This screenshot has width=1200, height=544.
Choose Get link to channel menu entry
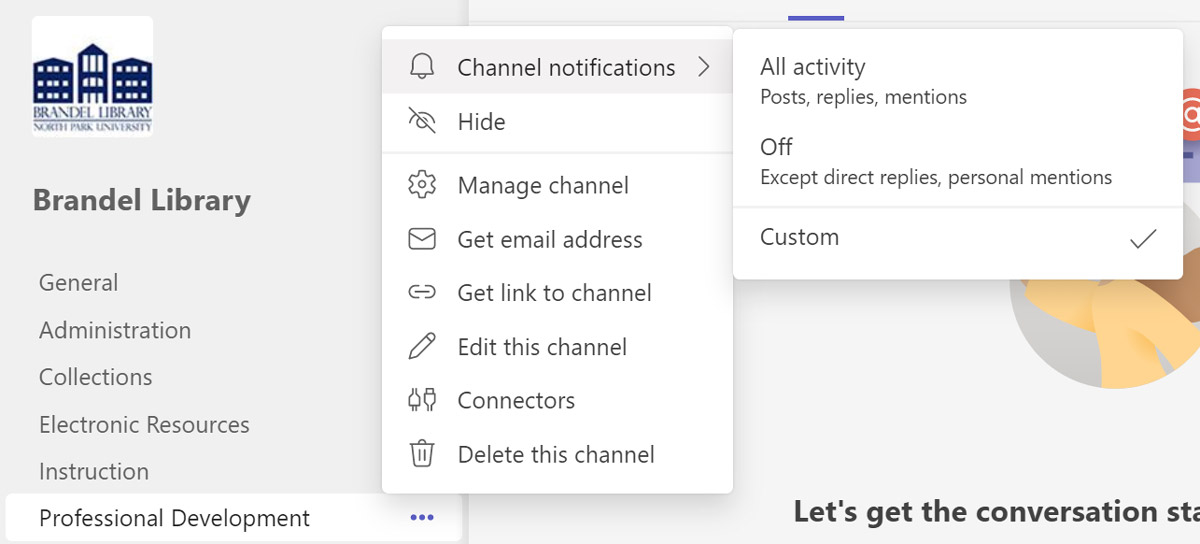(x=554, y=293)
